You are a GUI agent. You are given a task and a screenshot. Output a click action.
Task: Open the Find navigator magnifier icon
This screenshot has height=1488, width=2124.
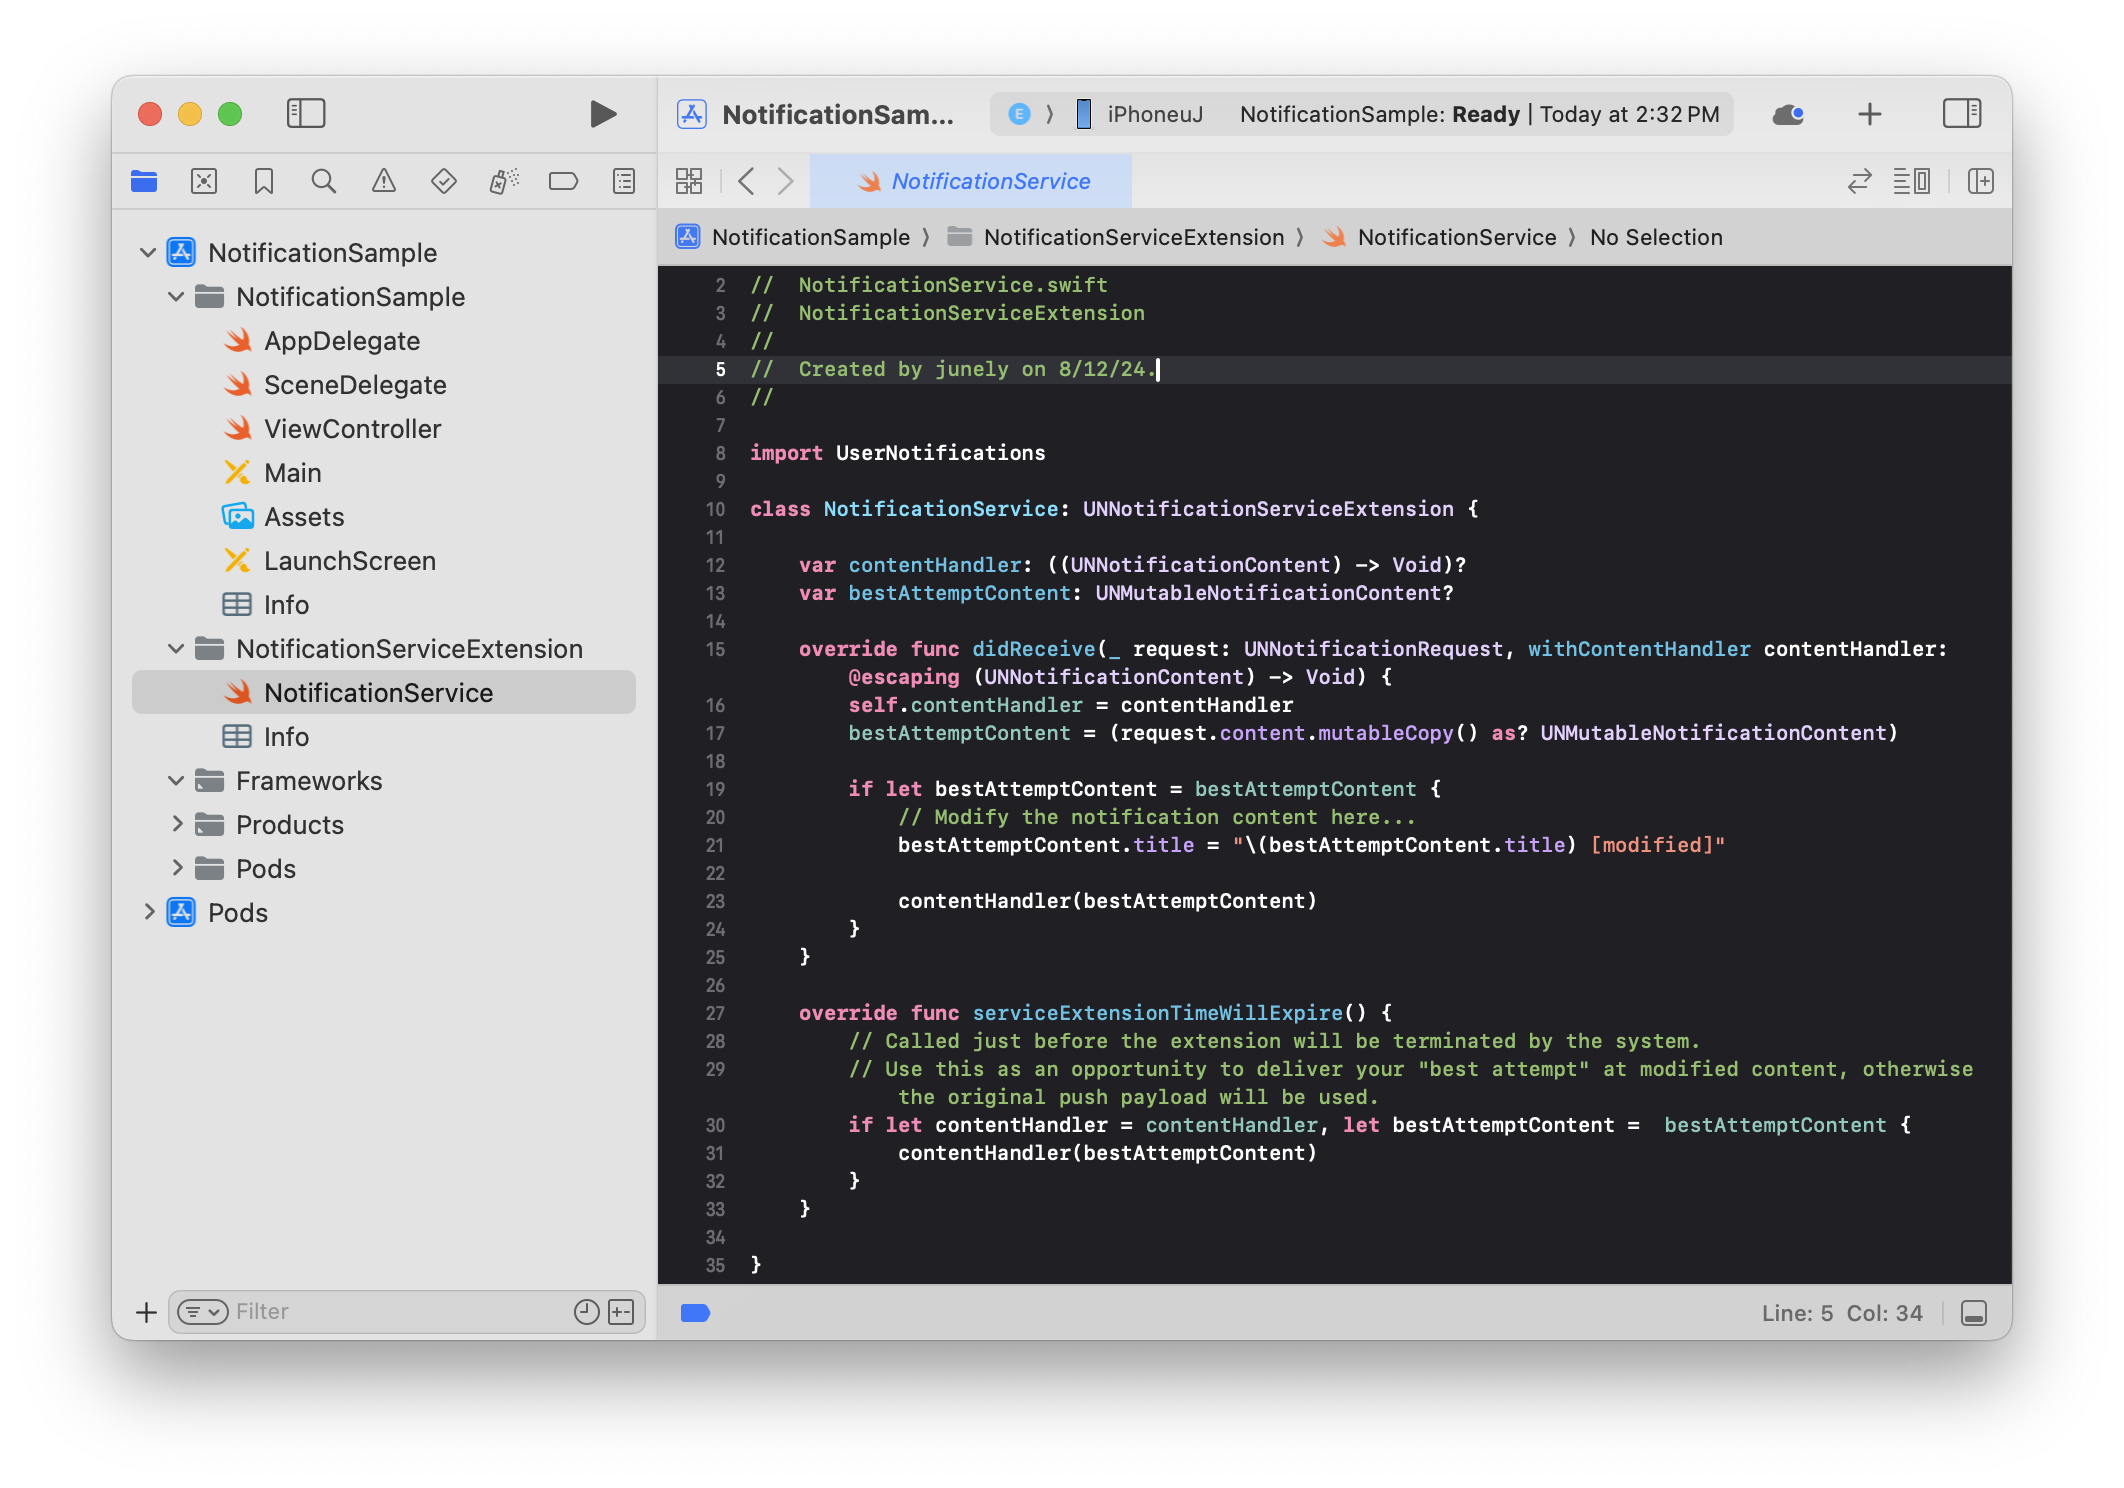point(323,181)
